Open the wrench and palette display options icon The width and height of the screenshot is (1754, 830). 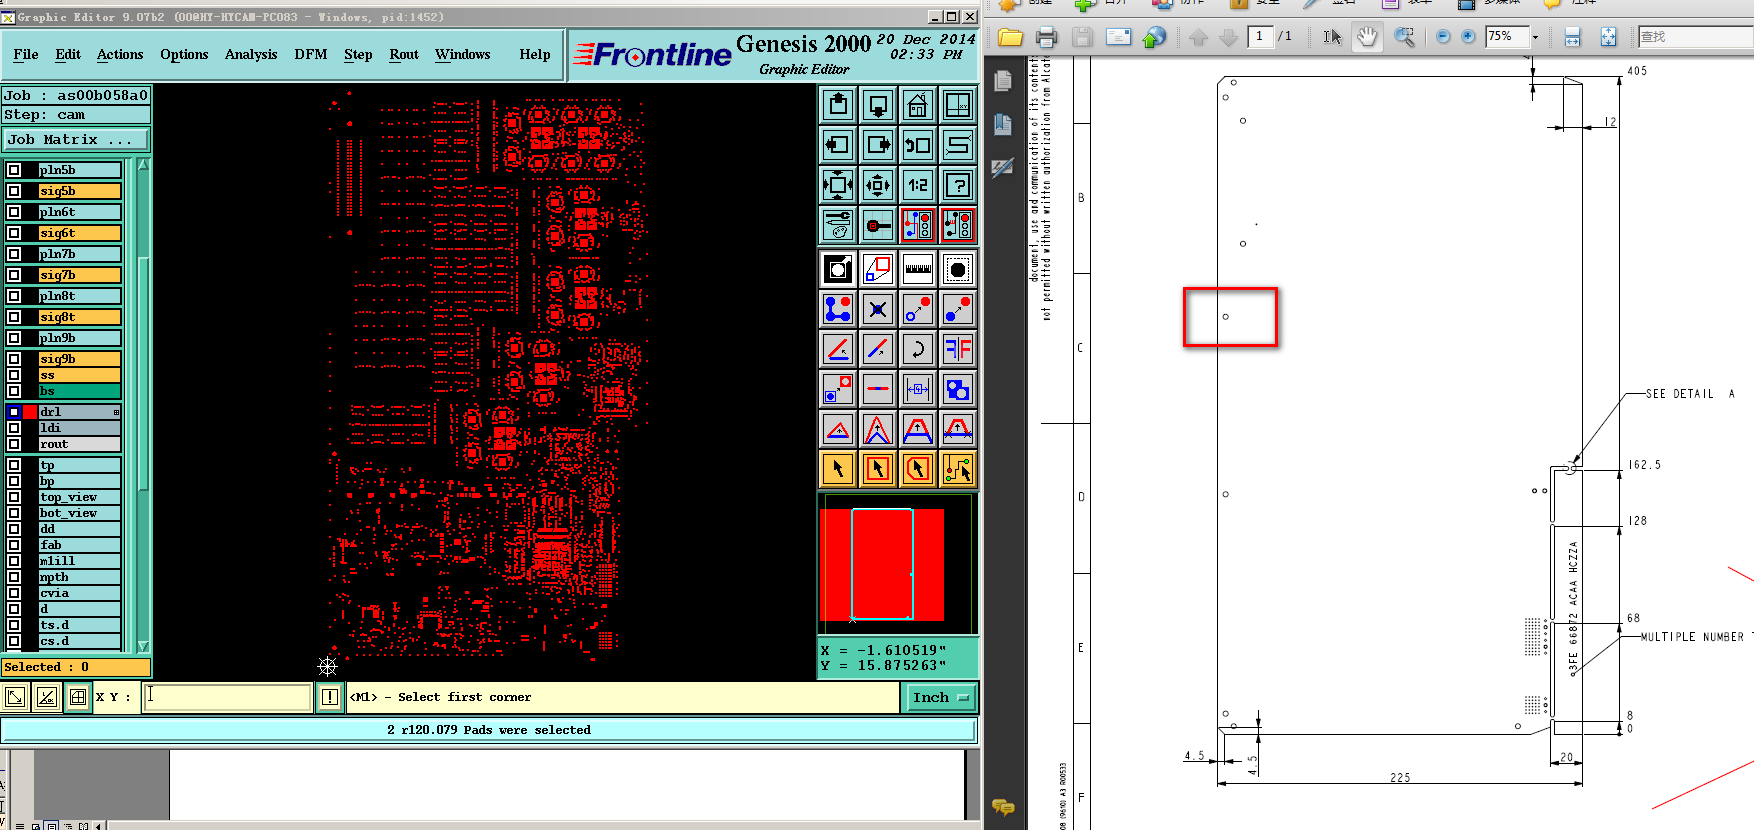coord(838,225)
